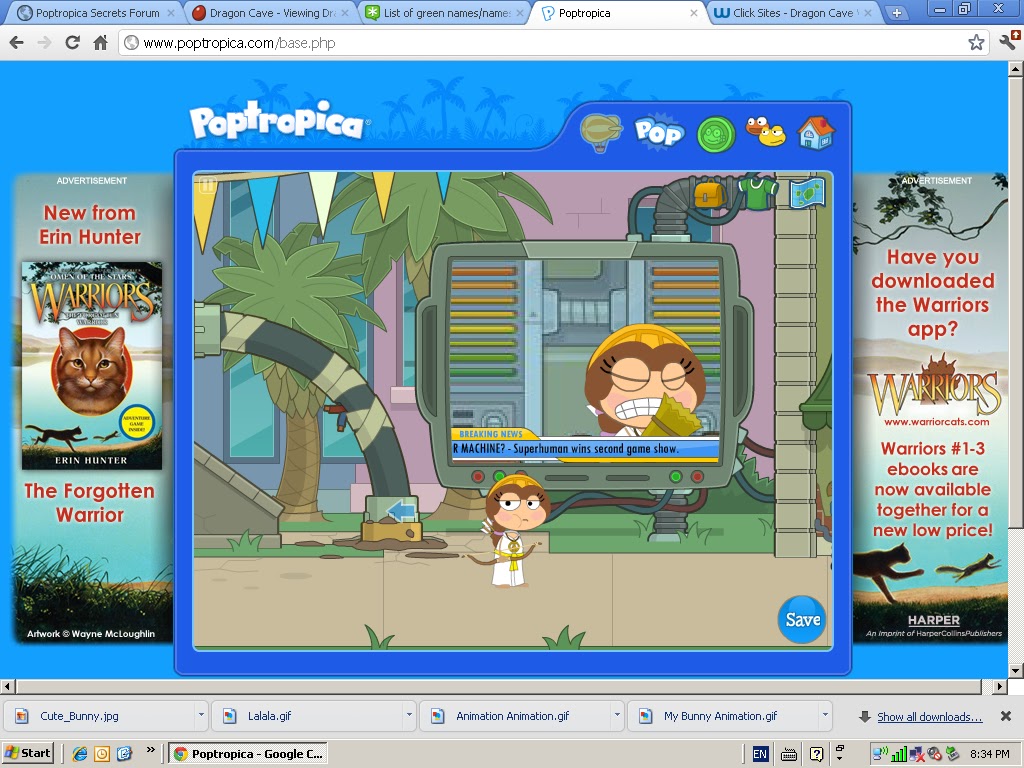This screenshot has width=1024, height=768.
Task: Click the taskbar help question icon
Action: (816, 754)
